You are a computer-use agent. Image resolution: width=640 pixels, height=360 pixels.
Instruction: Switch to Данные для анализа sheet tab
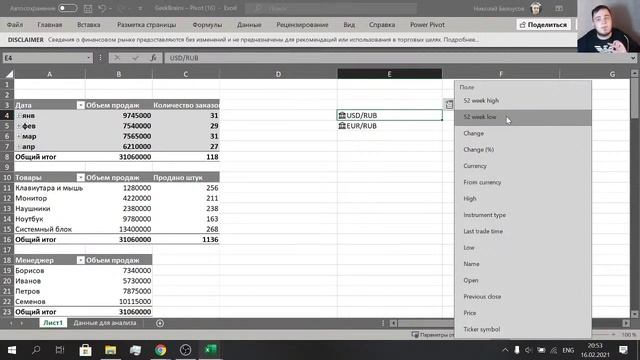105,323
